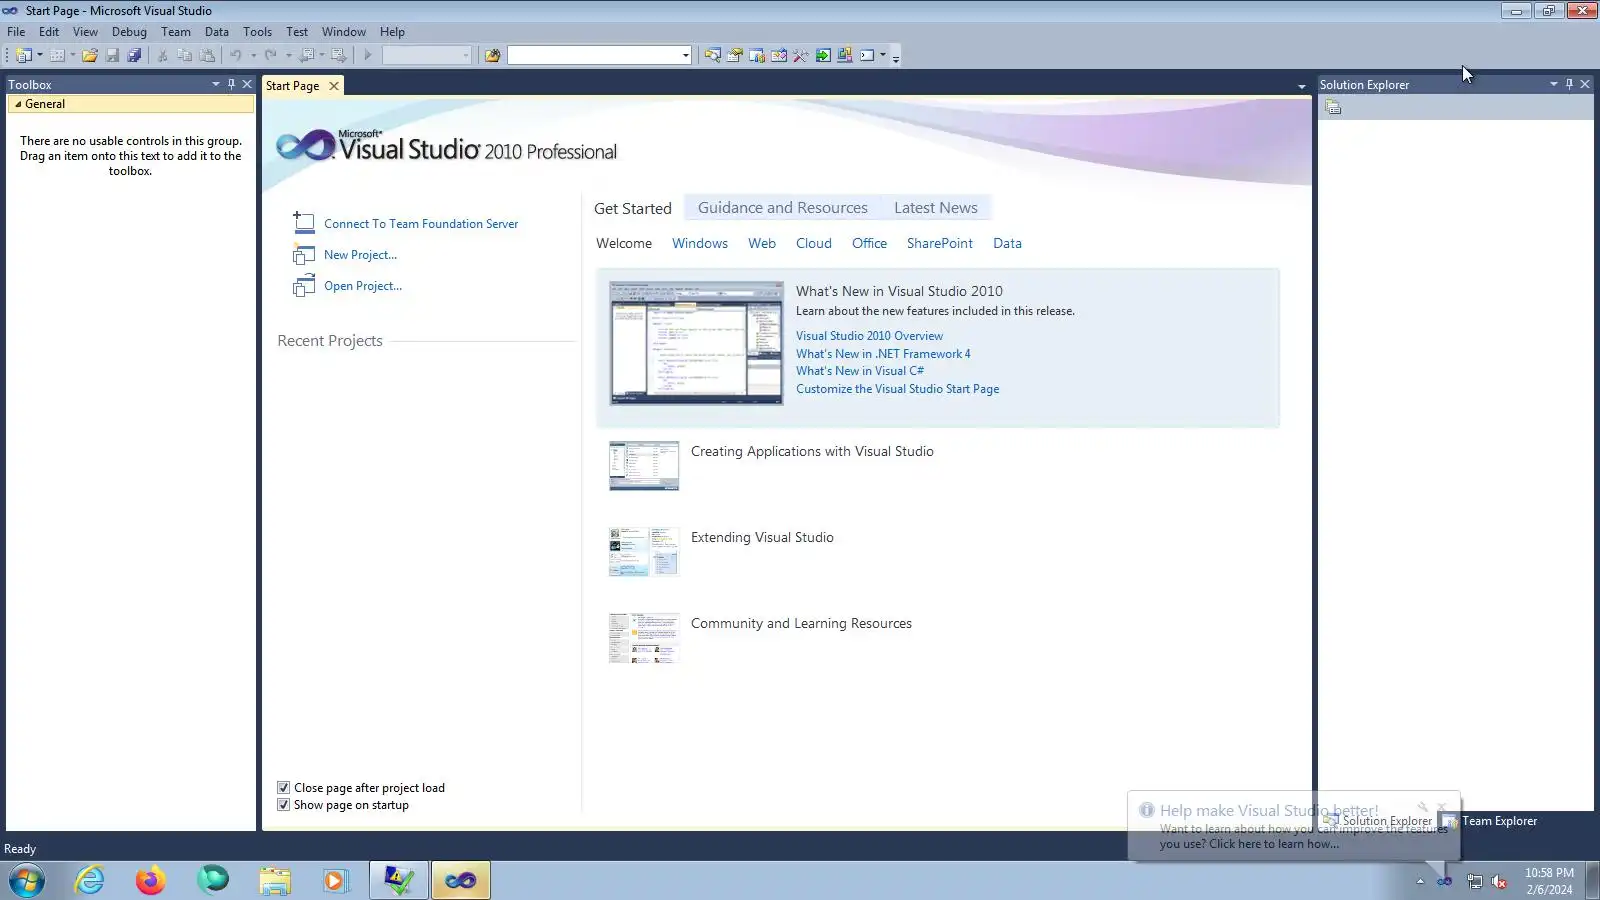
Task: Click the Open Project... link
Action: (363, 286)
